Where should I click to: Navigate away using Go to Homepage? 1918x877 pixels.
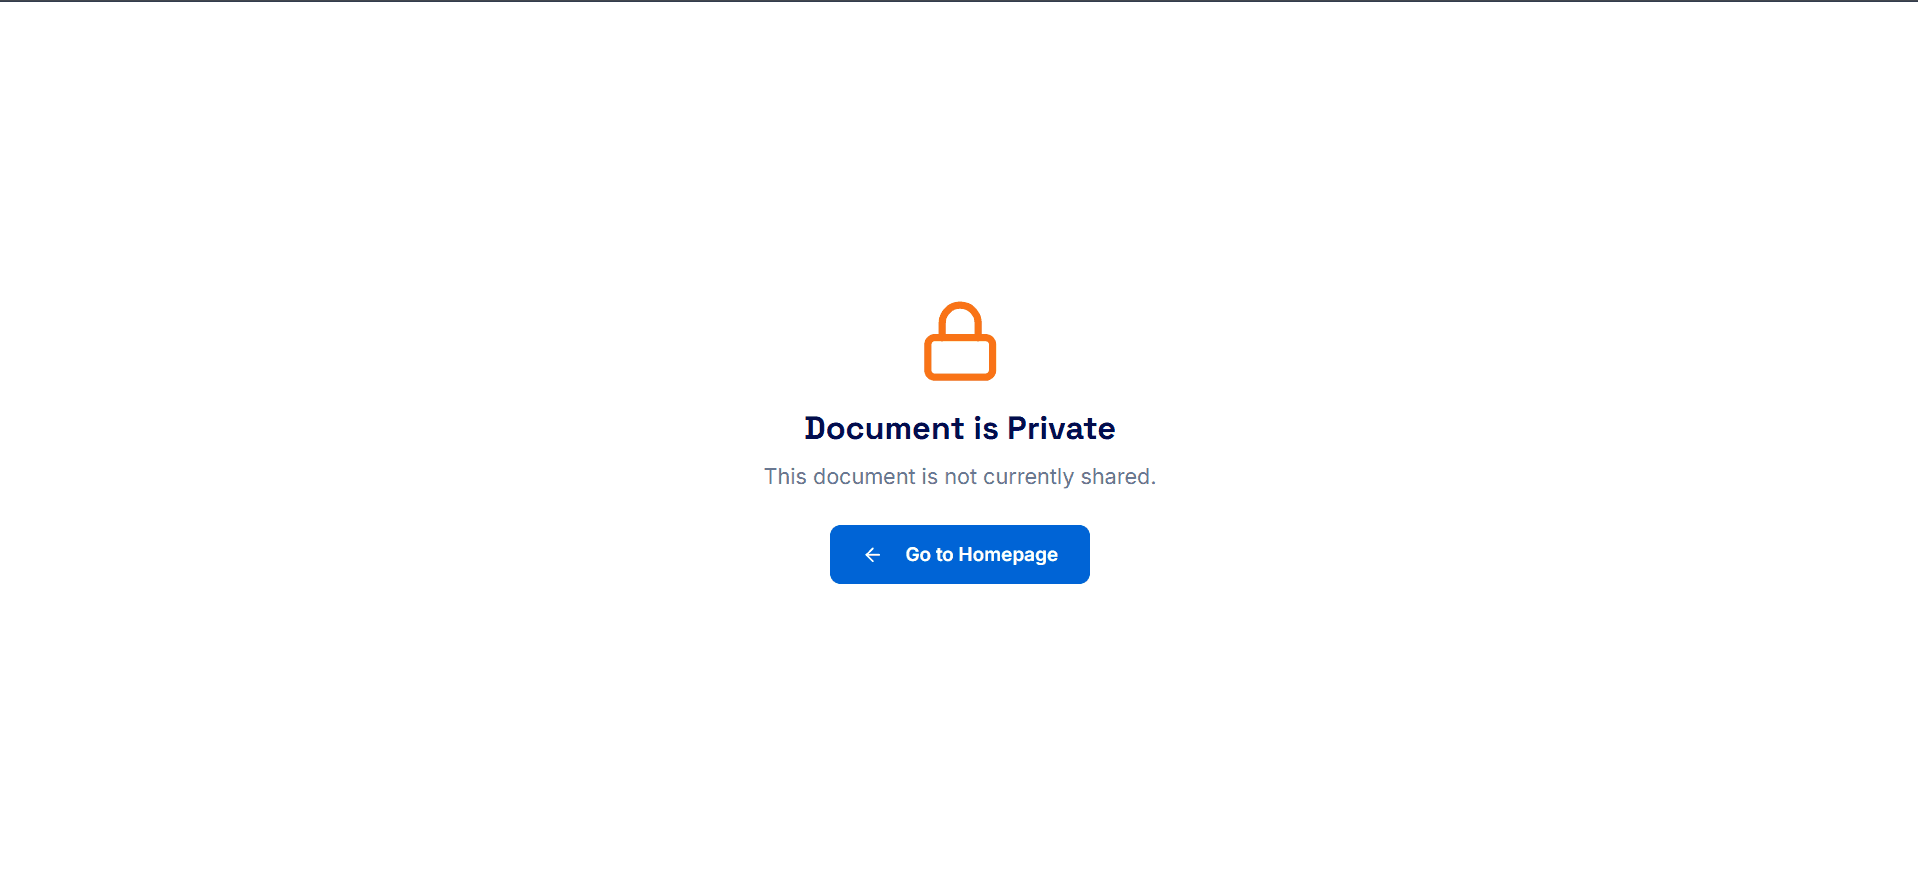(959, 554)
